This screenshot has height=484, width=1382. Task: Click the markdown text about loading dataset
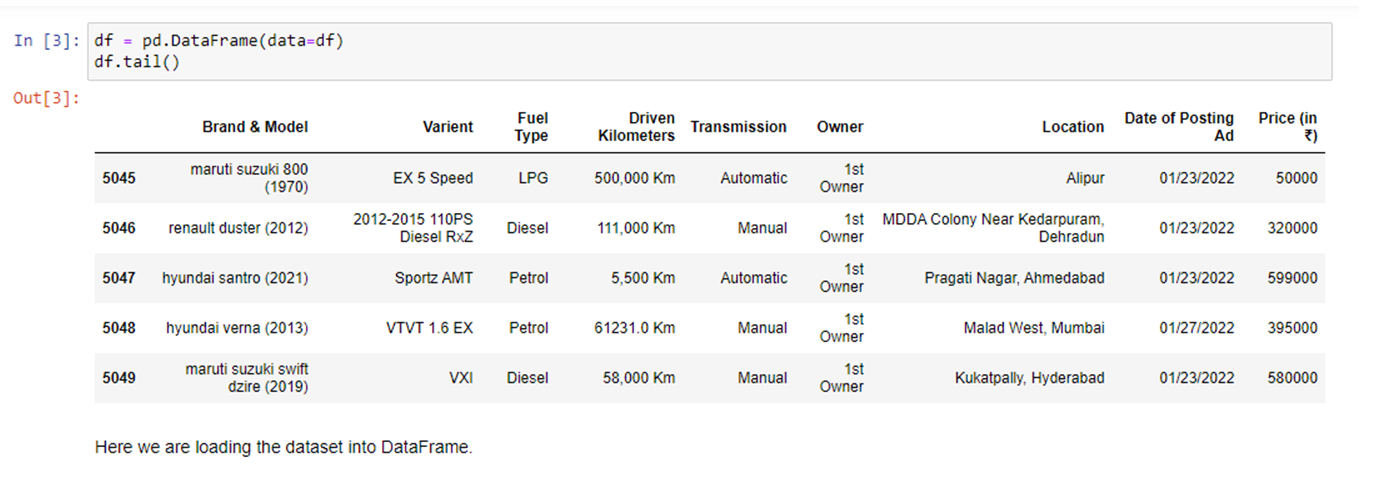click(x=284, y=447)
